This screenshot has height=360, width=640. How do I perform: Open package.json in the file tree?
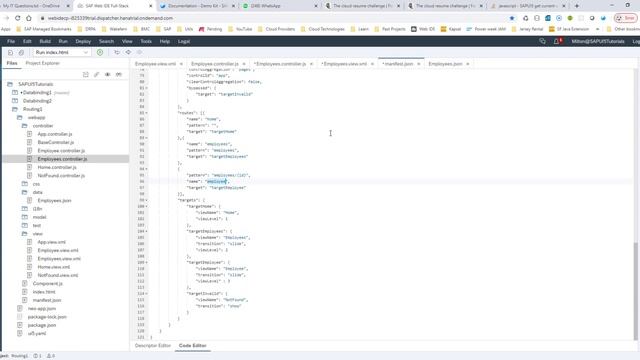click(42, 325)
